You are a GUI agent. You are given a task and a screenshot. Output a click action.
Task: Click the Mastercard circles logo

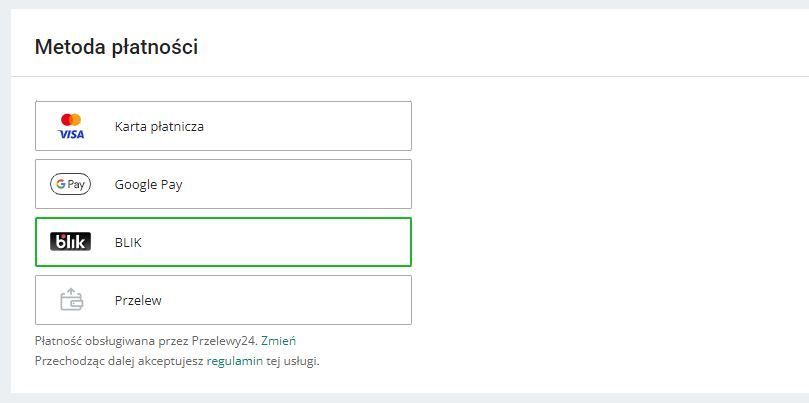pyautogui.click(x=71, y=120)
